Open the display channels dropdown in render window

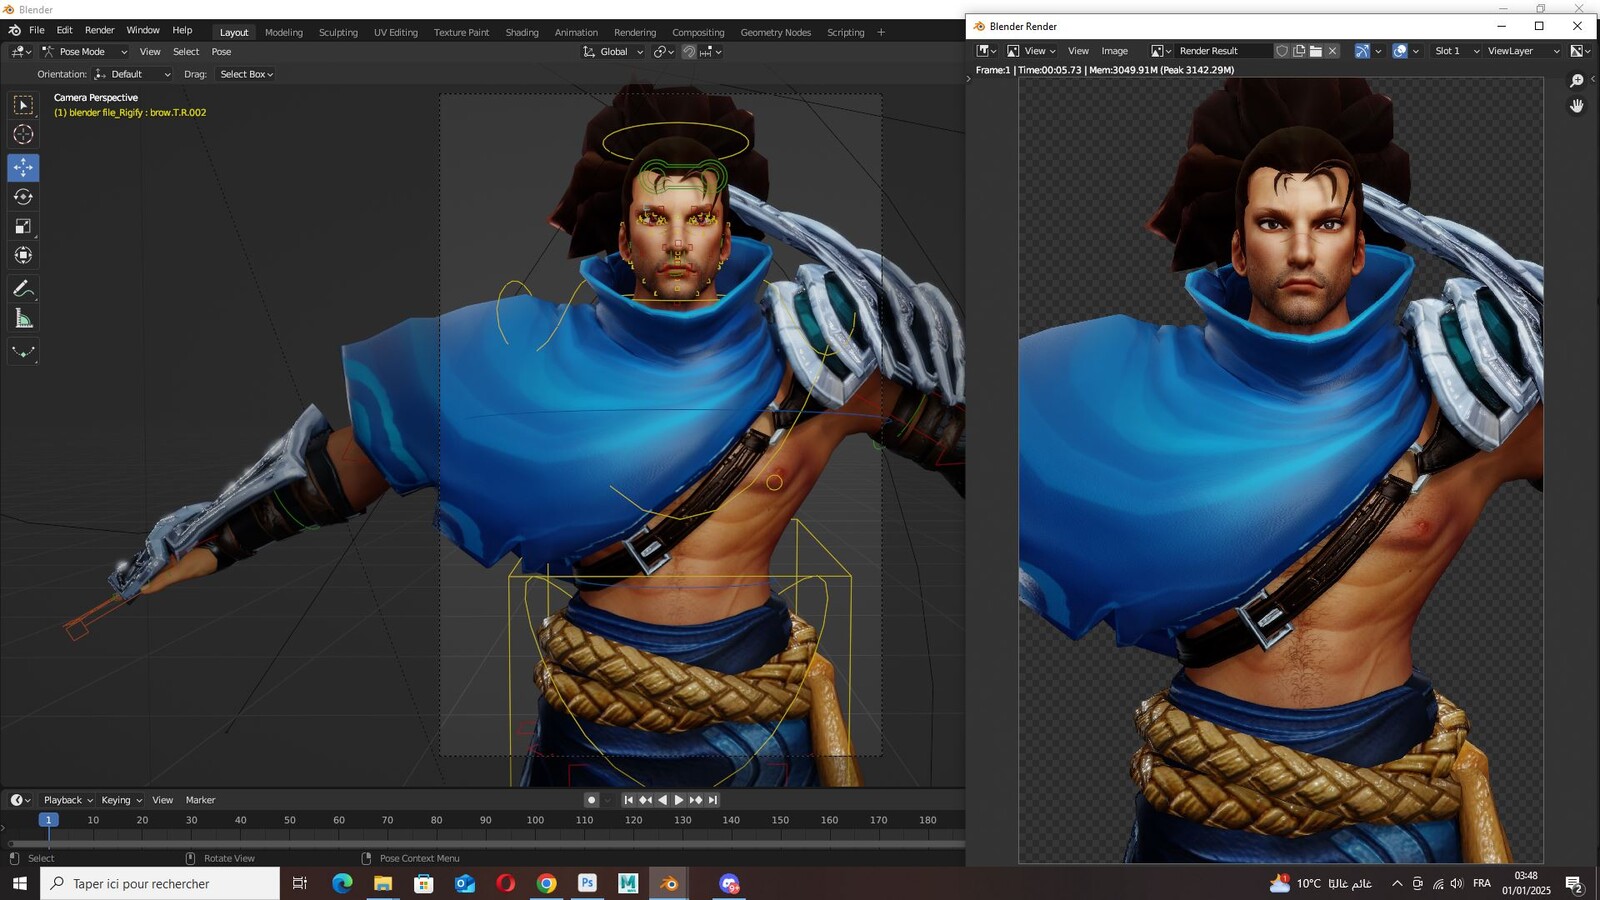click(x=1581, y=51)
